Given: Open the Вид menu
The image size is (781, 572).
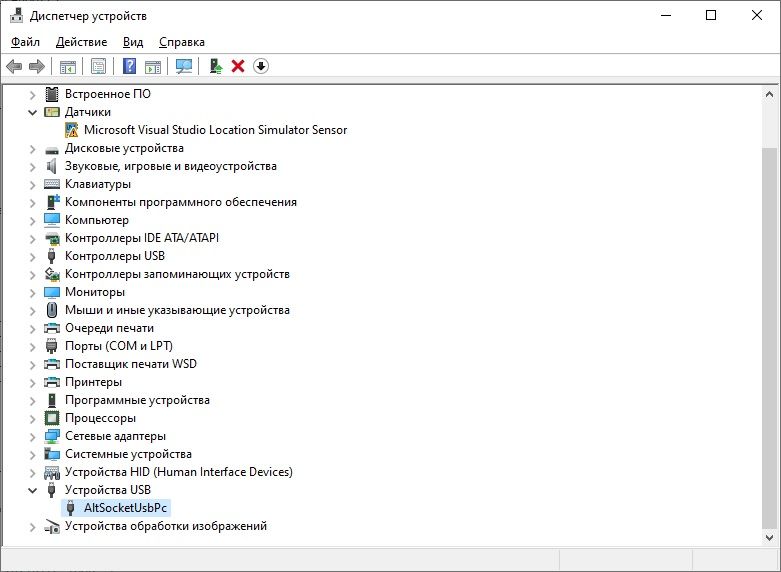Looking at the screenshot, I should coord(133,42).
